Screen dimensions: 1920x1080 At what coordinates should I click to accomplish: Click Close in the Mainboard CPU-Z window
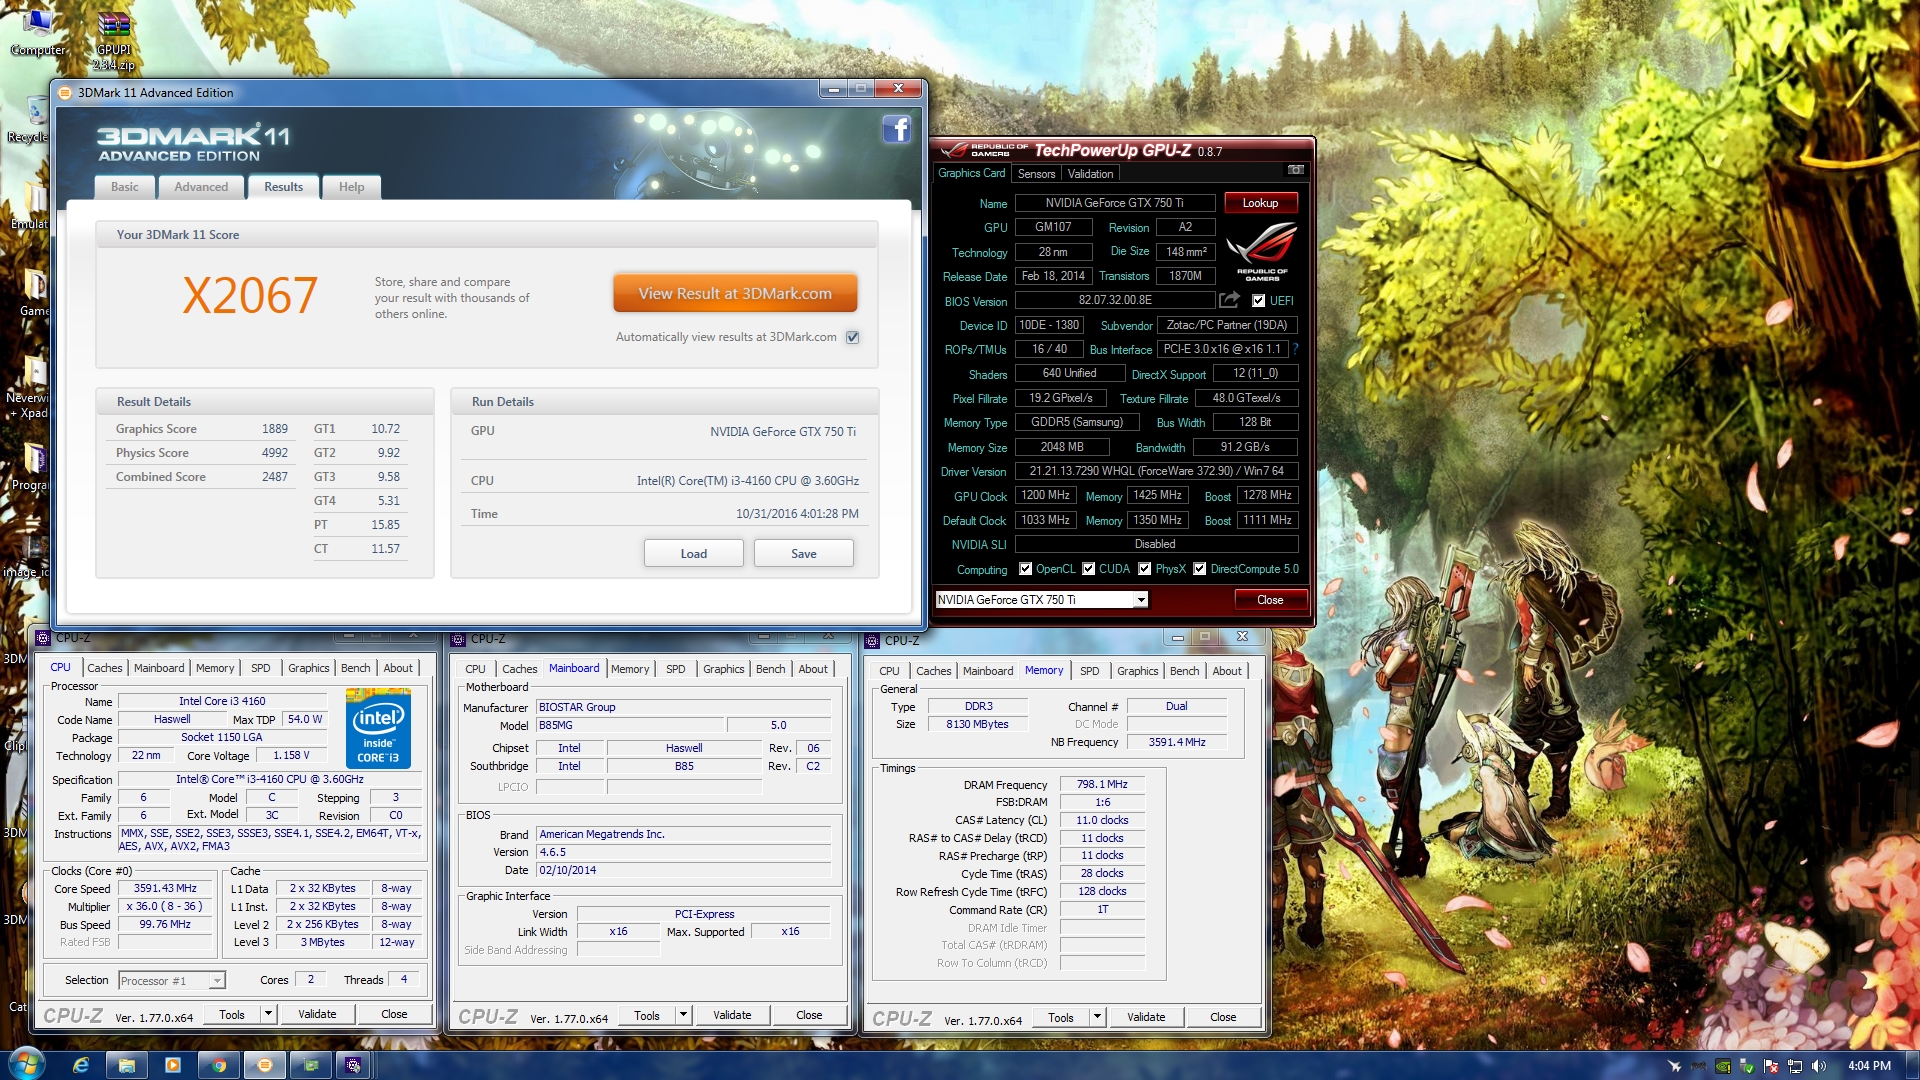tap(809, 1015)
